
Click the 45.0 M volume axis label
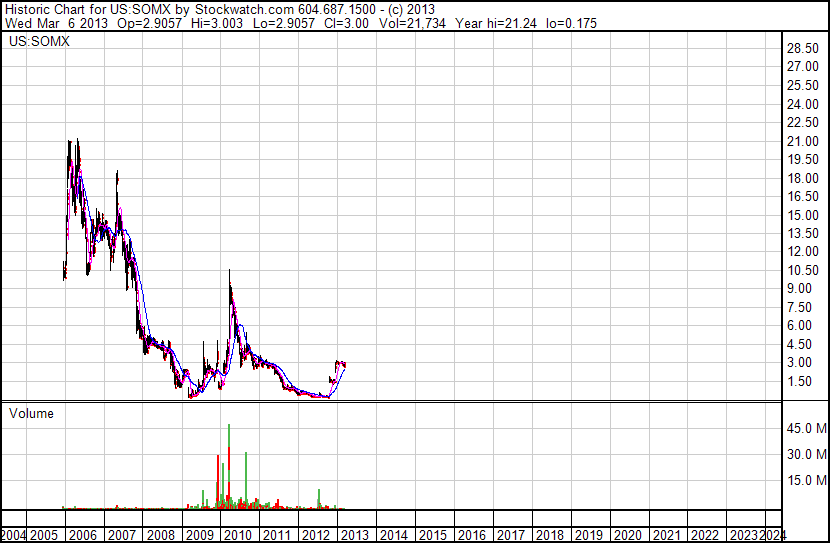(807, 428)
